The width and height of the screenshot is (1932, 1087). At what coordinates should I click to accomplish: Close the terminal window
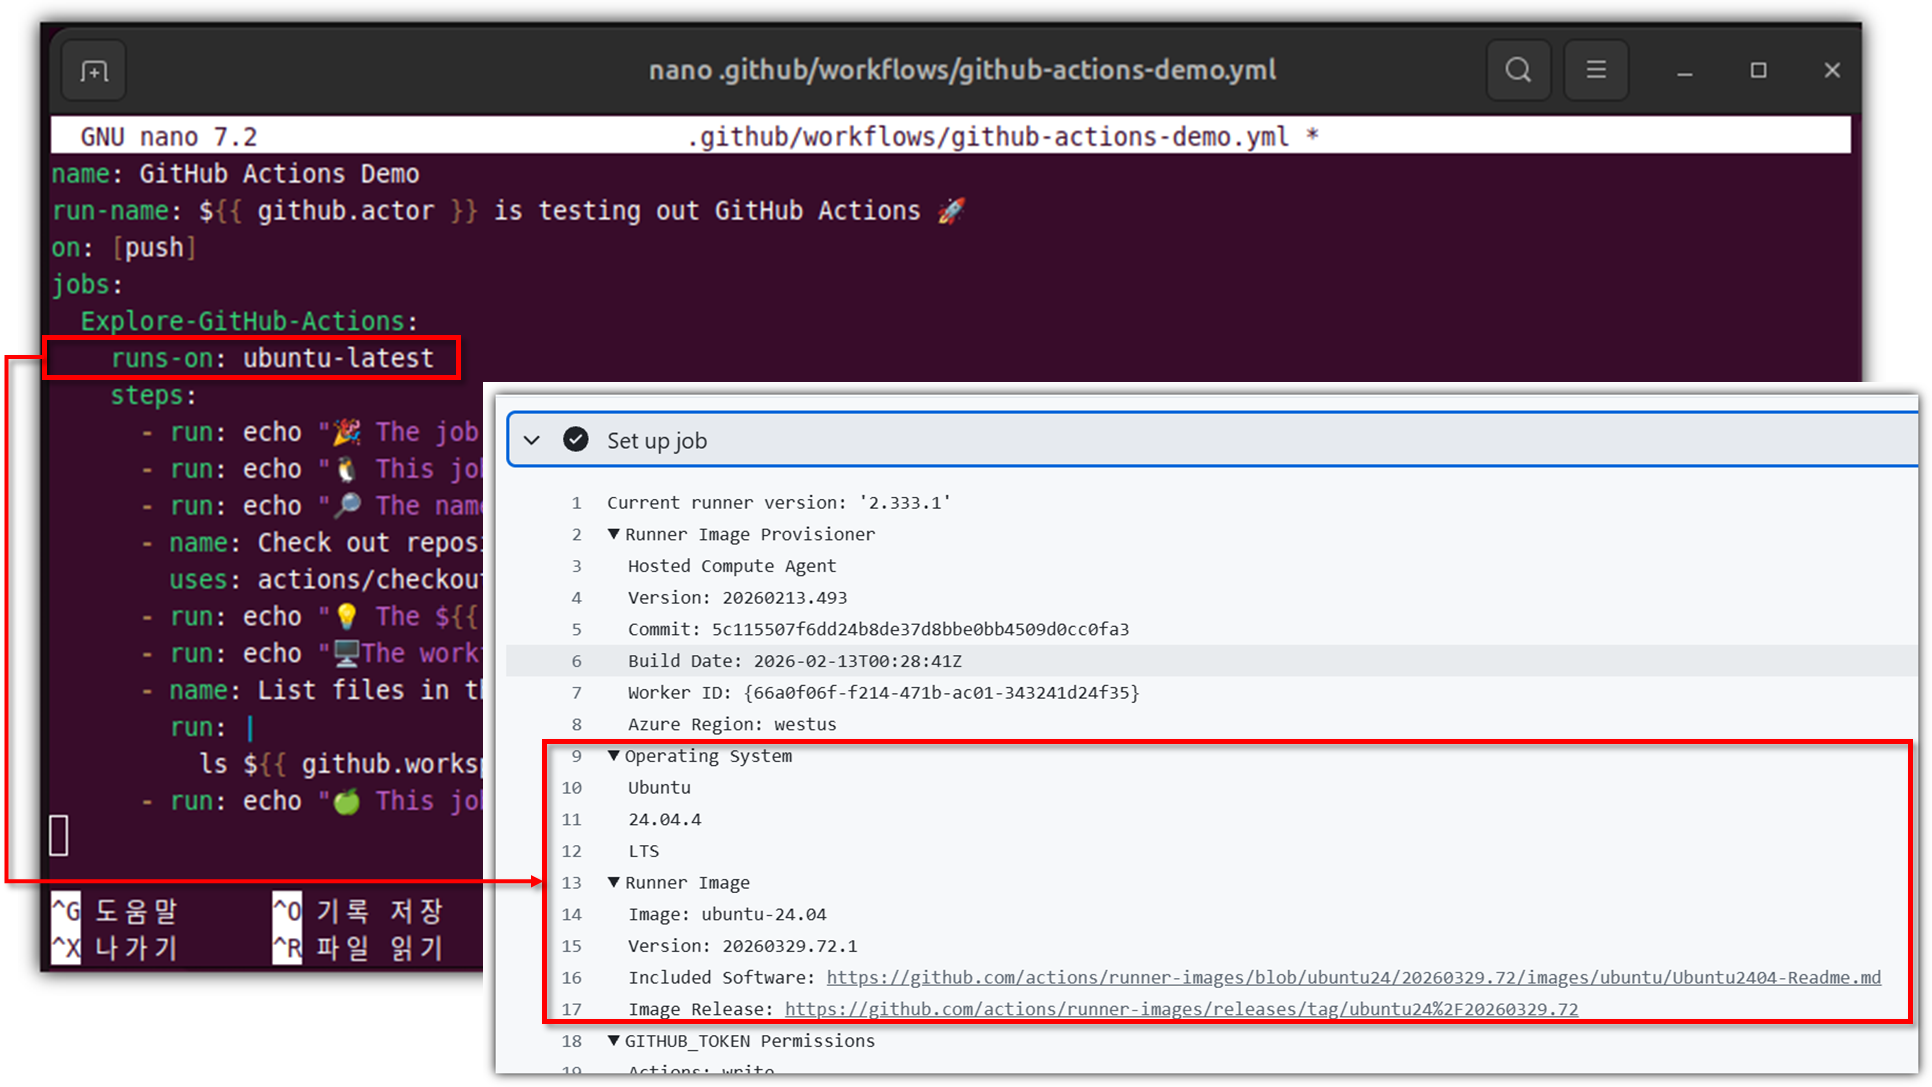pos(1832,70)
